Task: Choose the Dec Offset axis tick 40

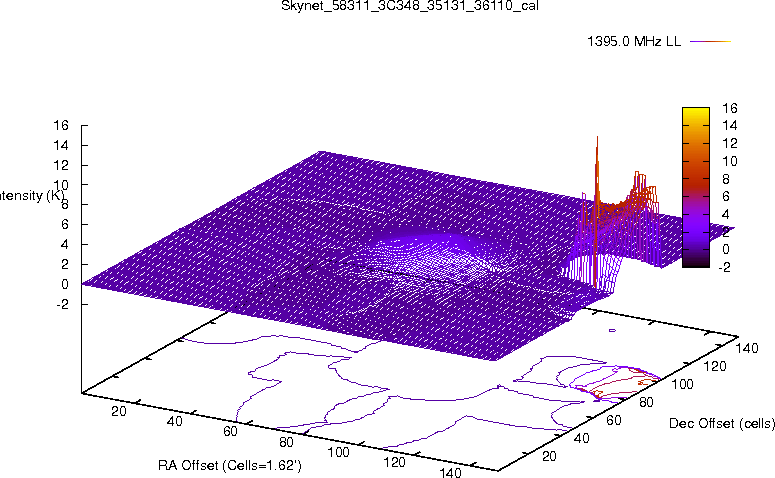Action: click(582, 438)
